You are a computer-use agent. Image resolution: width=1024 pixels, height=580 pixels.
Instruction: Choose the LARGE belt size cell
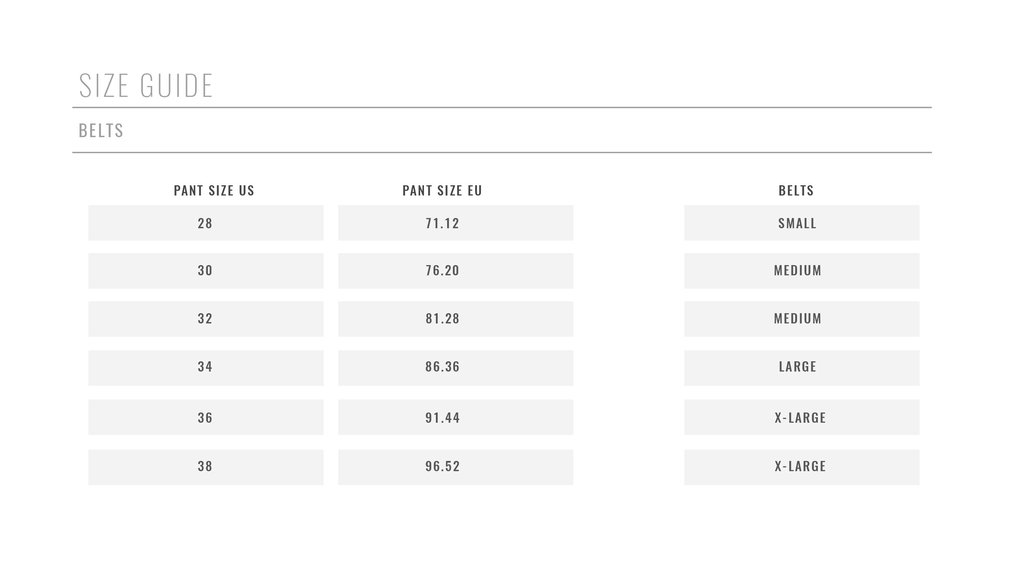tap(802, 368)
